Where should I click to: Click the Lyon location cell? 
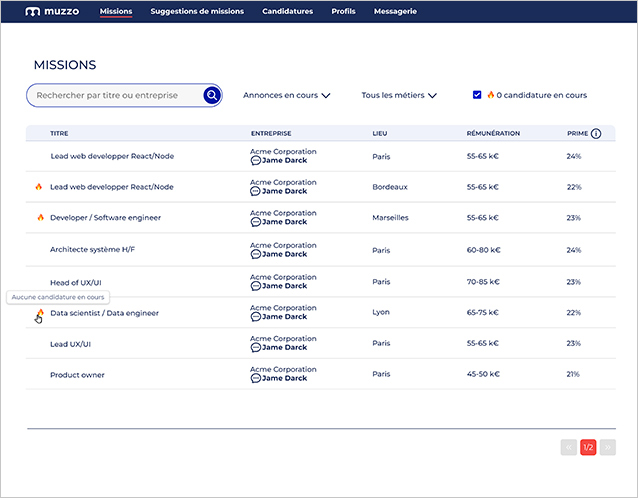[381, 312]
